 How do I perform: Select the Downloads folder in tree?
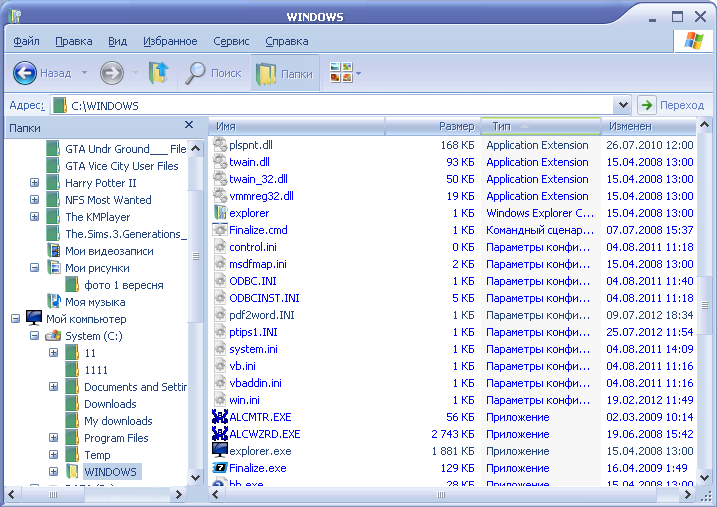pyautogui.click(x=110, y=404)
